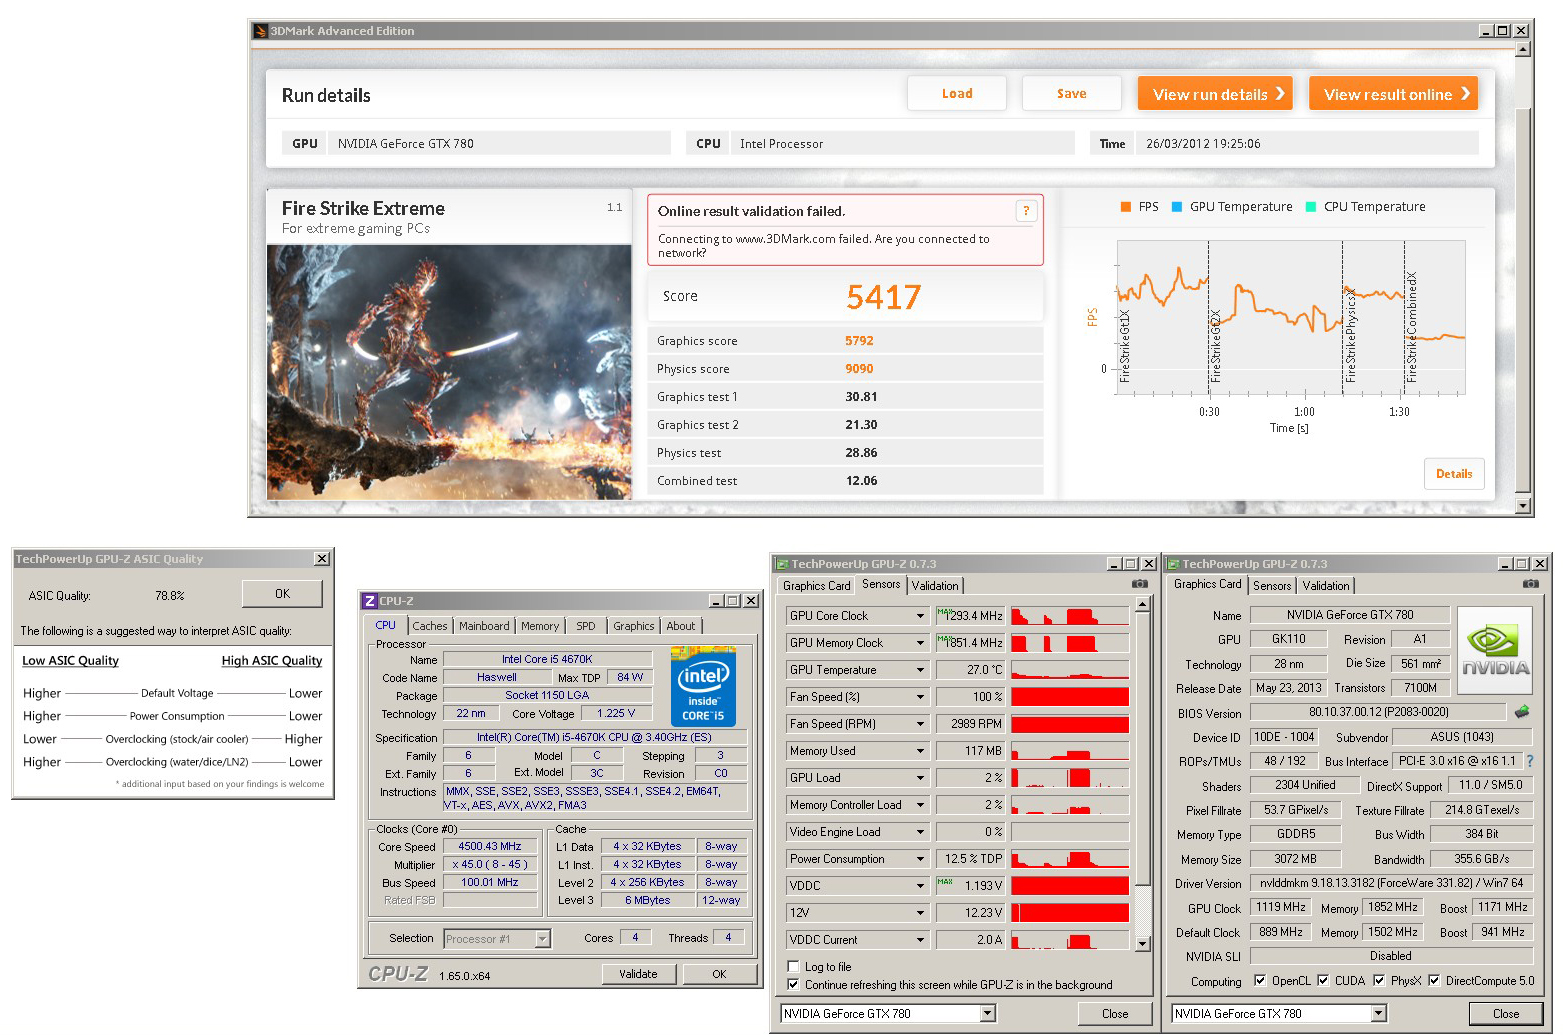Click OK in ASIC Quality dialog
Image resolution: width=1563 pixels, height=1035 pixels.
pos(283,594)
